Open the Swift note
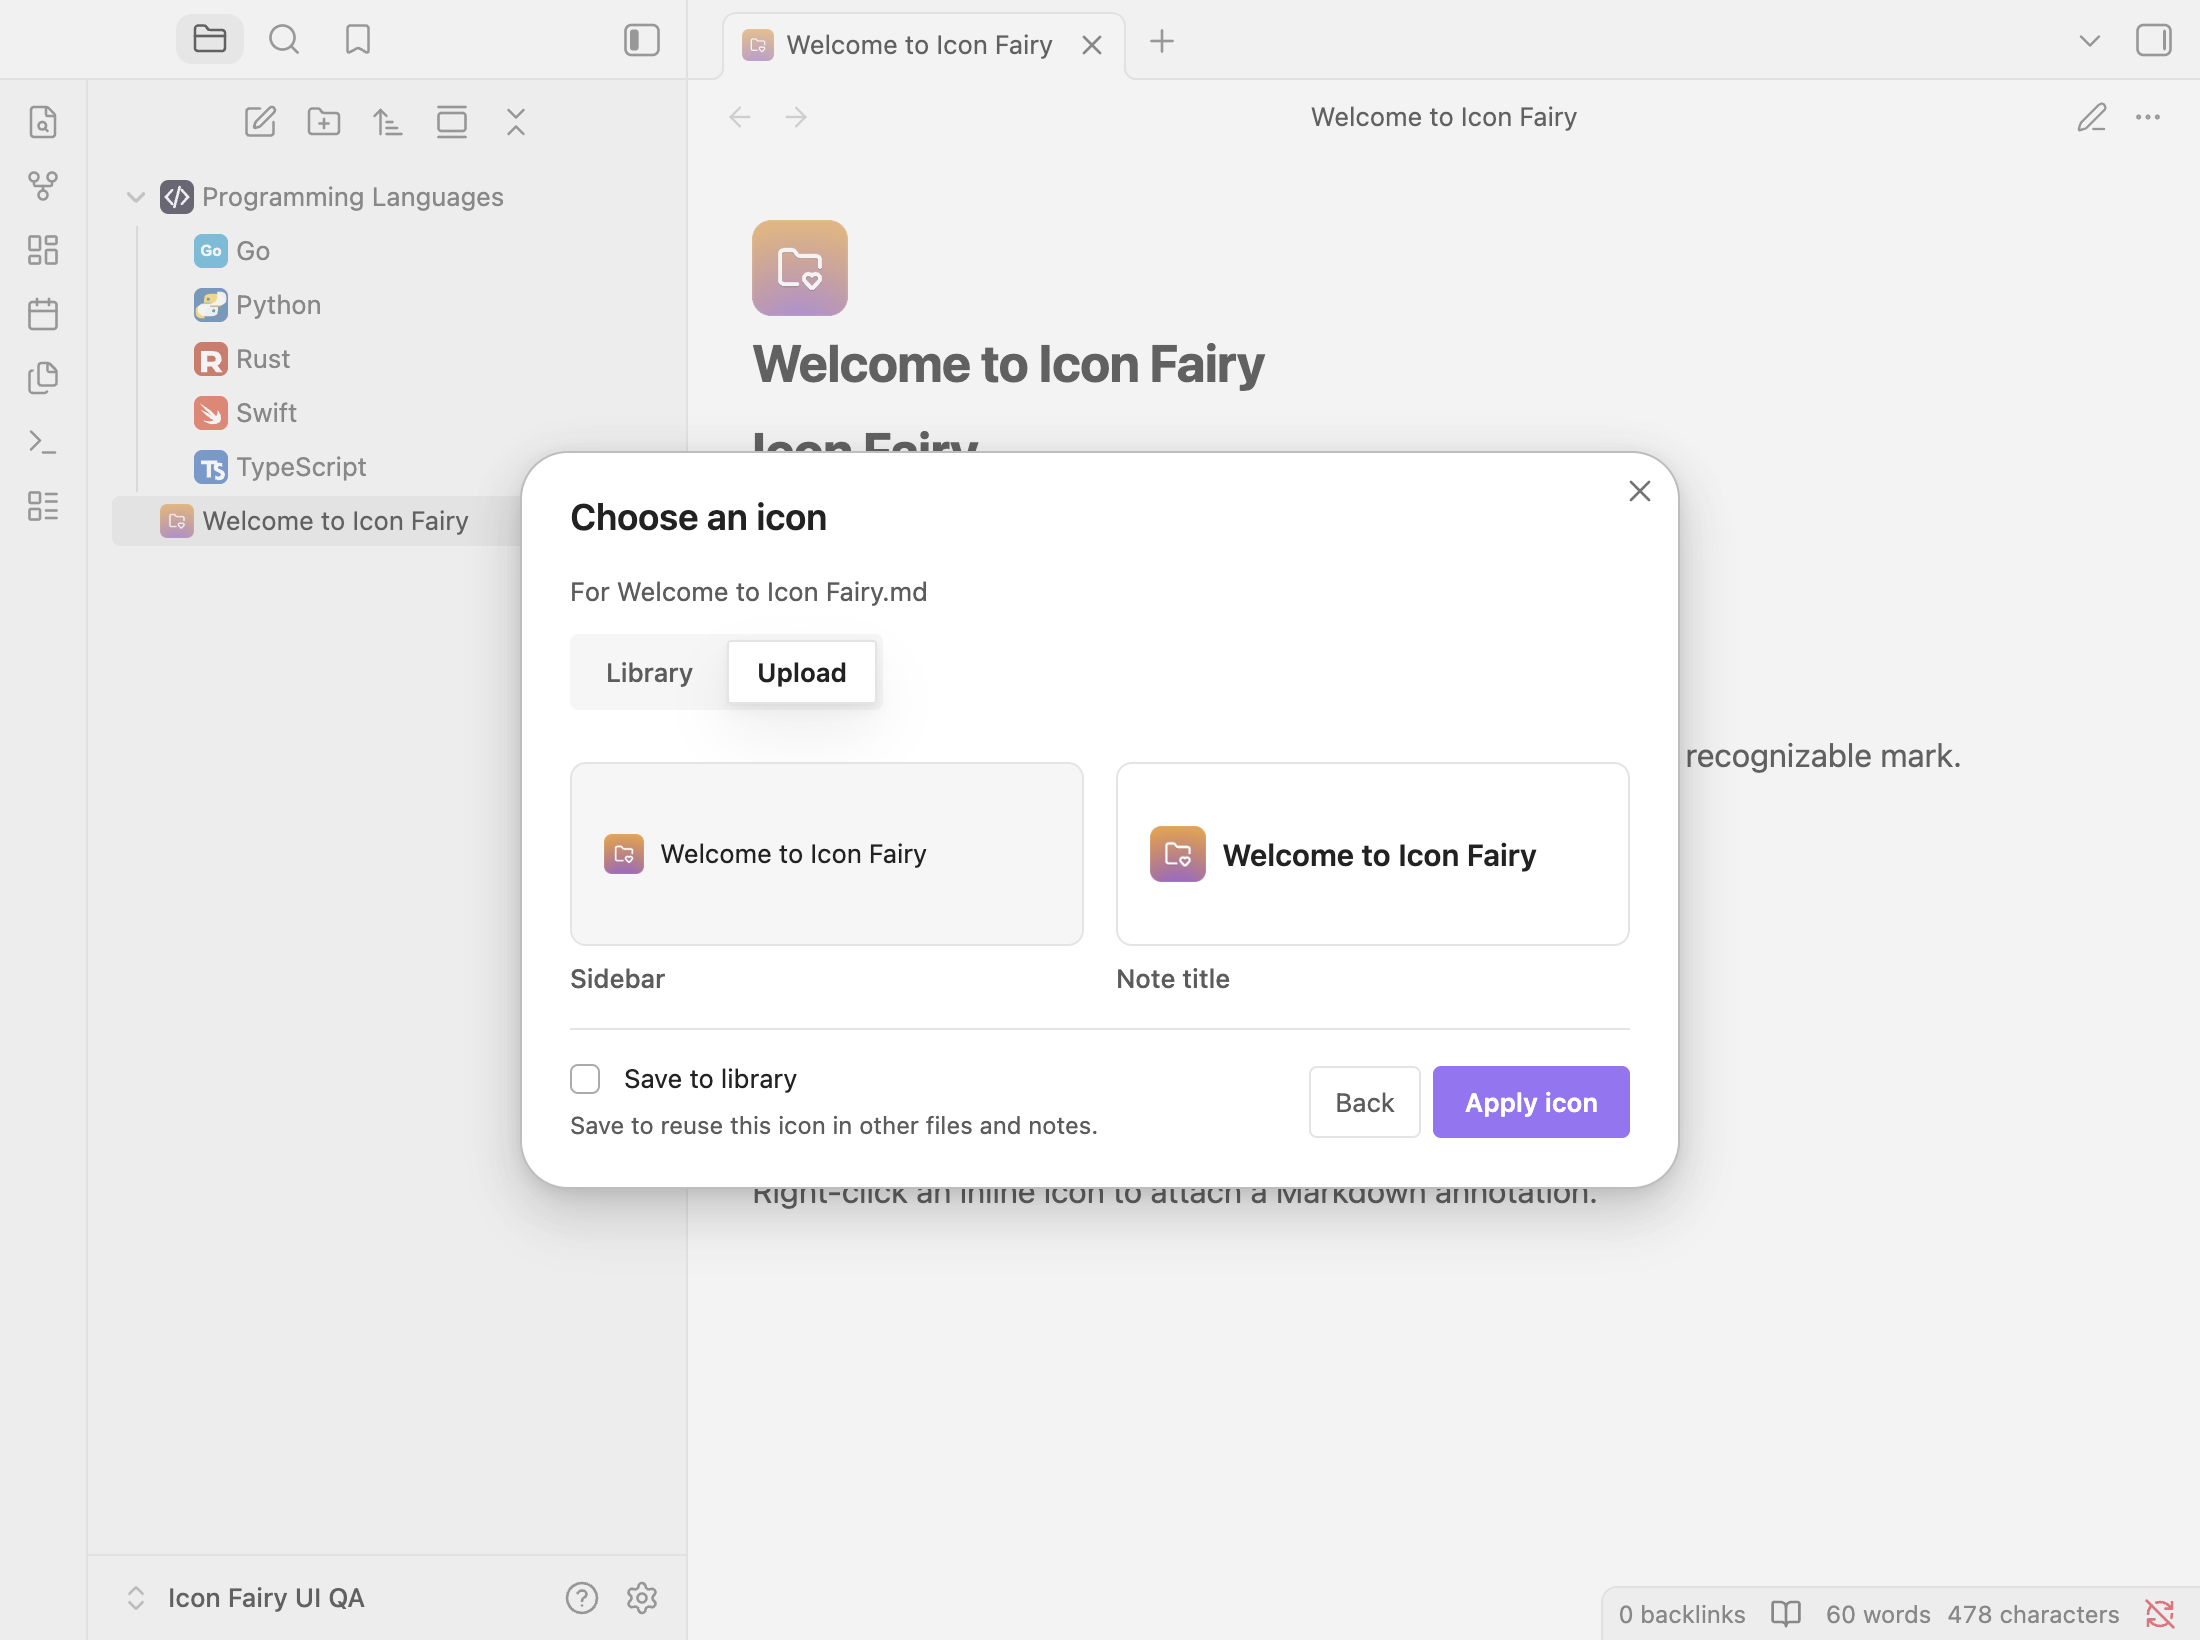2200x1640 pixels. pos(266,413)
